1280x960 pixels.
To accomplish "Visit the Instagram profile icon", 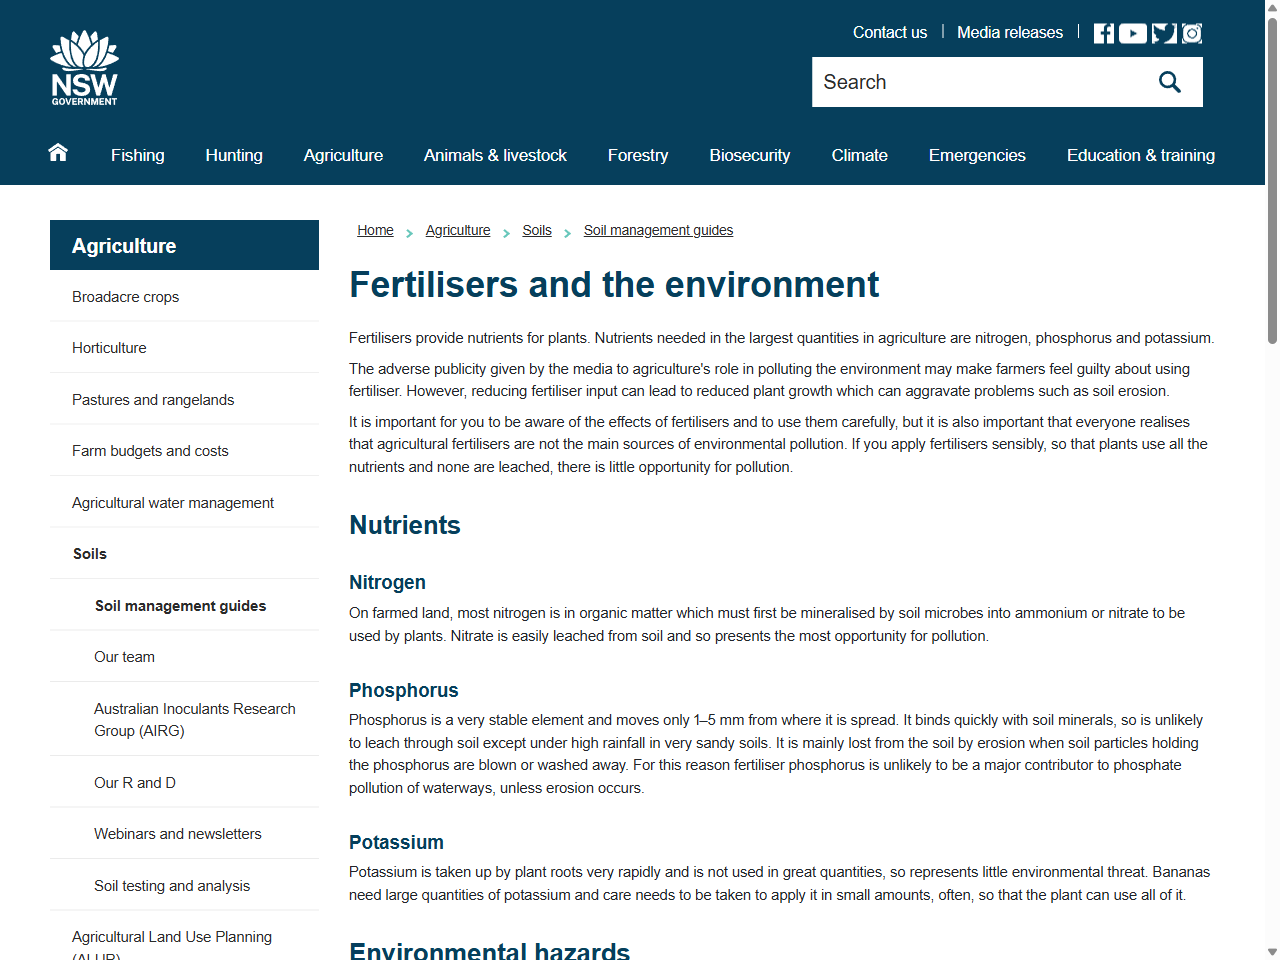I will click(1191, 32).
